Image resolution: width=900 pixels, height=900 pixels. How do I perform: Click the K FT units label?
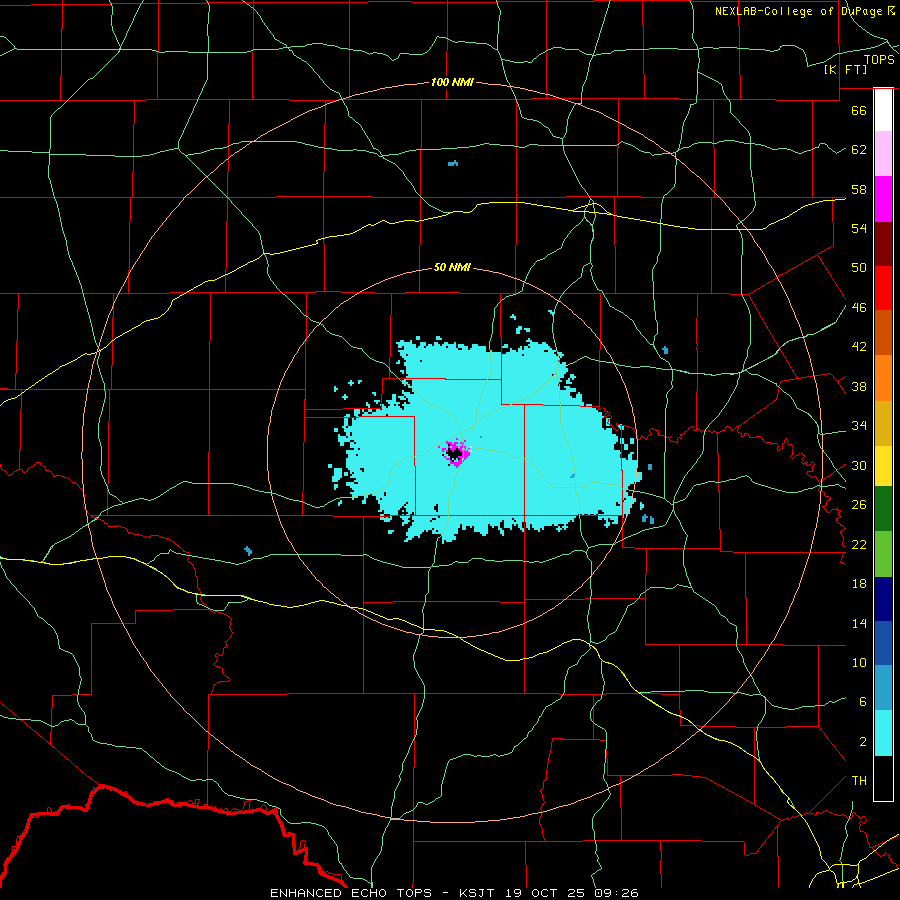(x=845, y=69)
